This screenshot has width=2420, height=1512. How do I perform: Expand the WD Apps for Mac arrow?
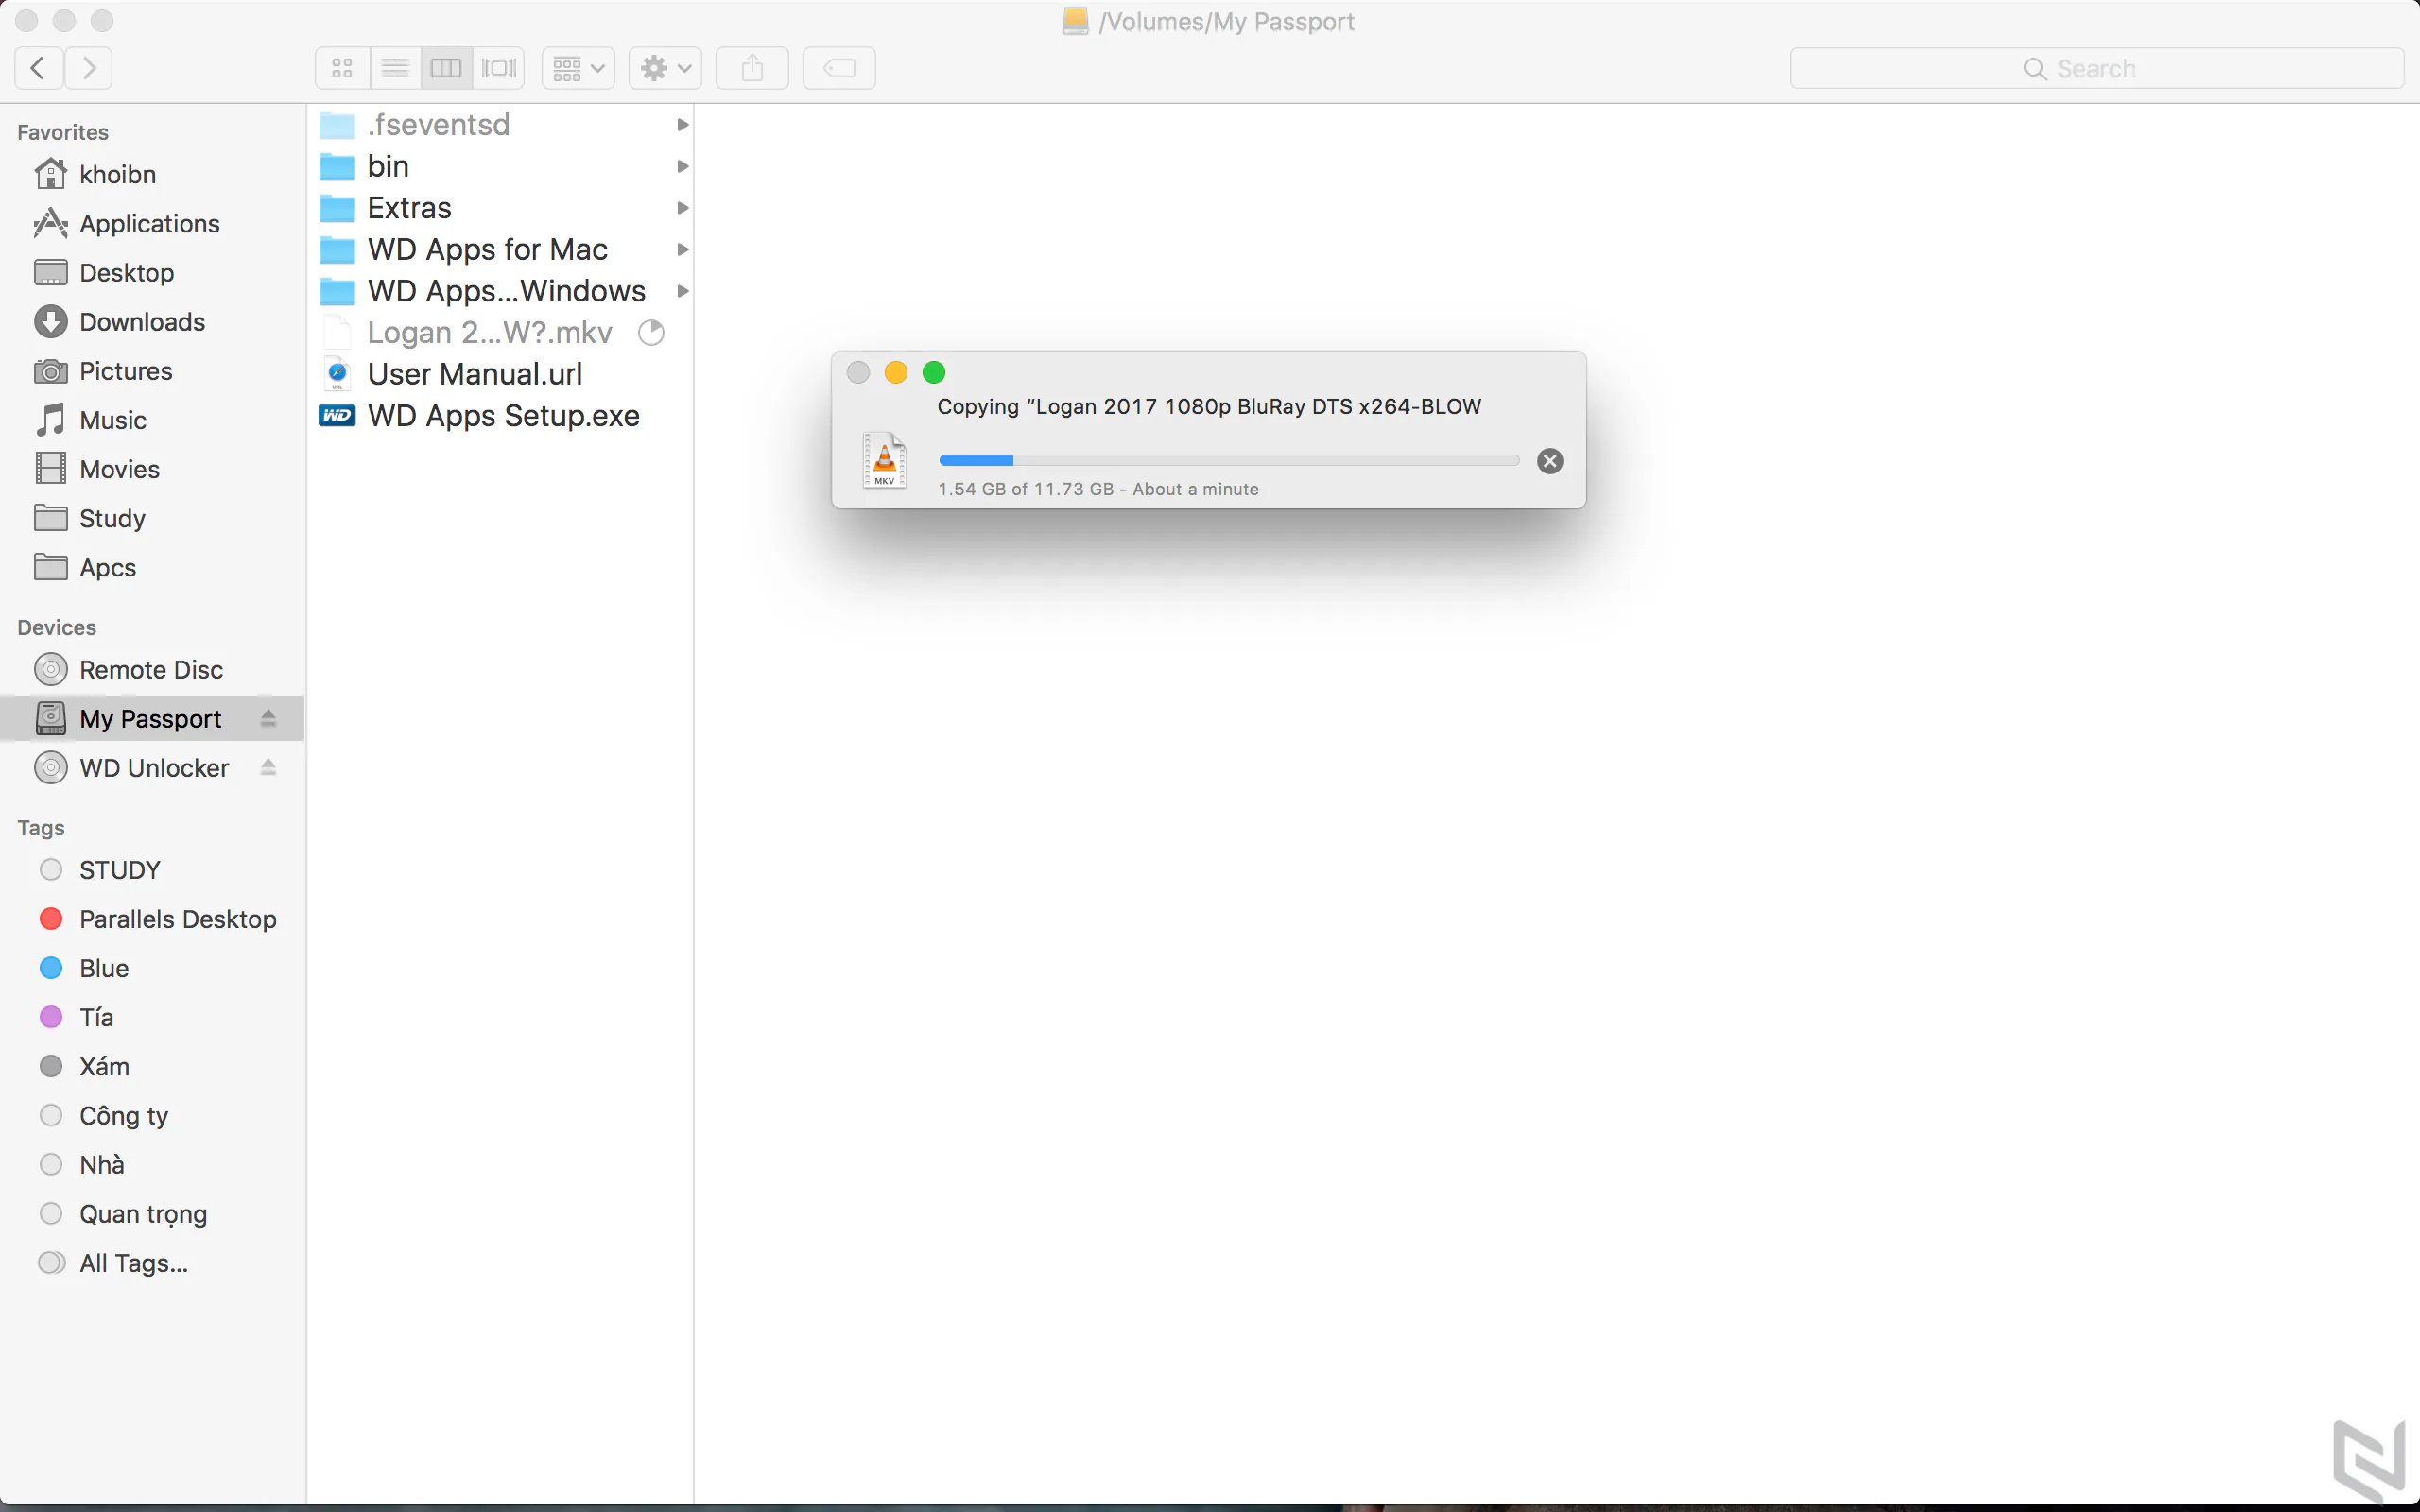682,249
